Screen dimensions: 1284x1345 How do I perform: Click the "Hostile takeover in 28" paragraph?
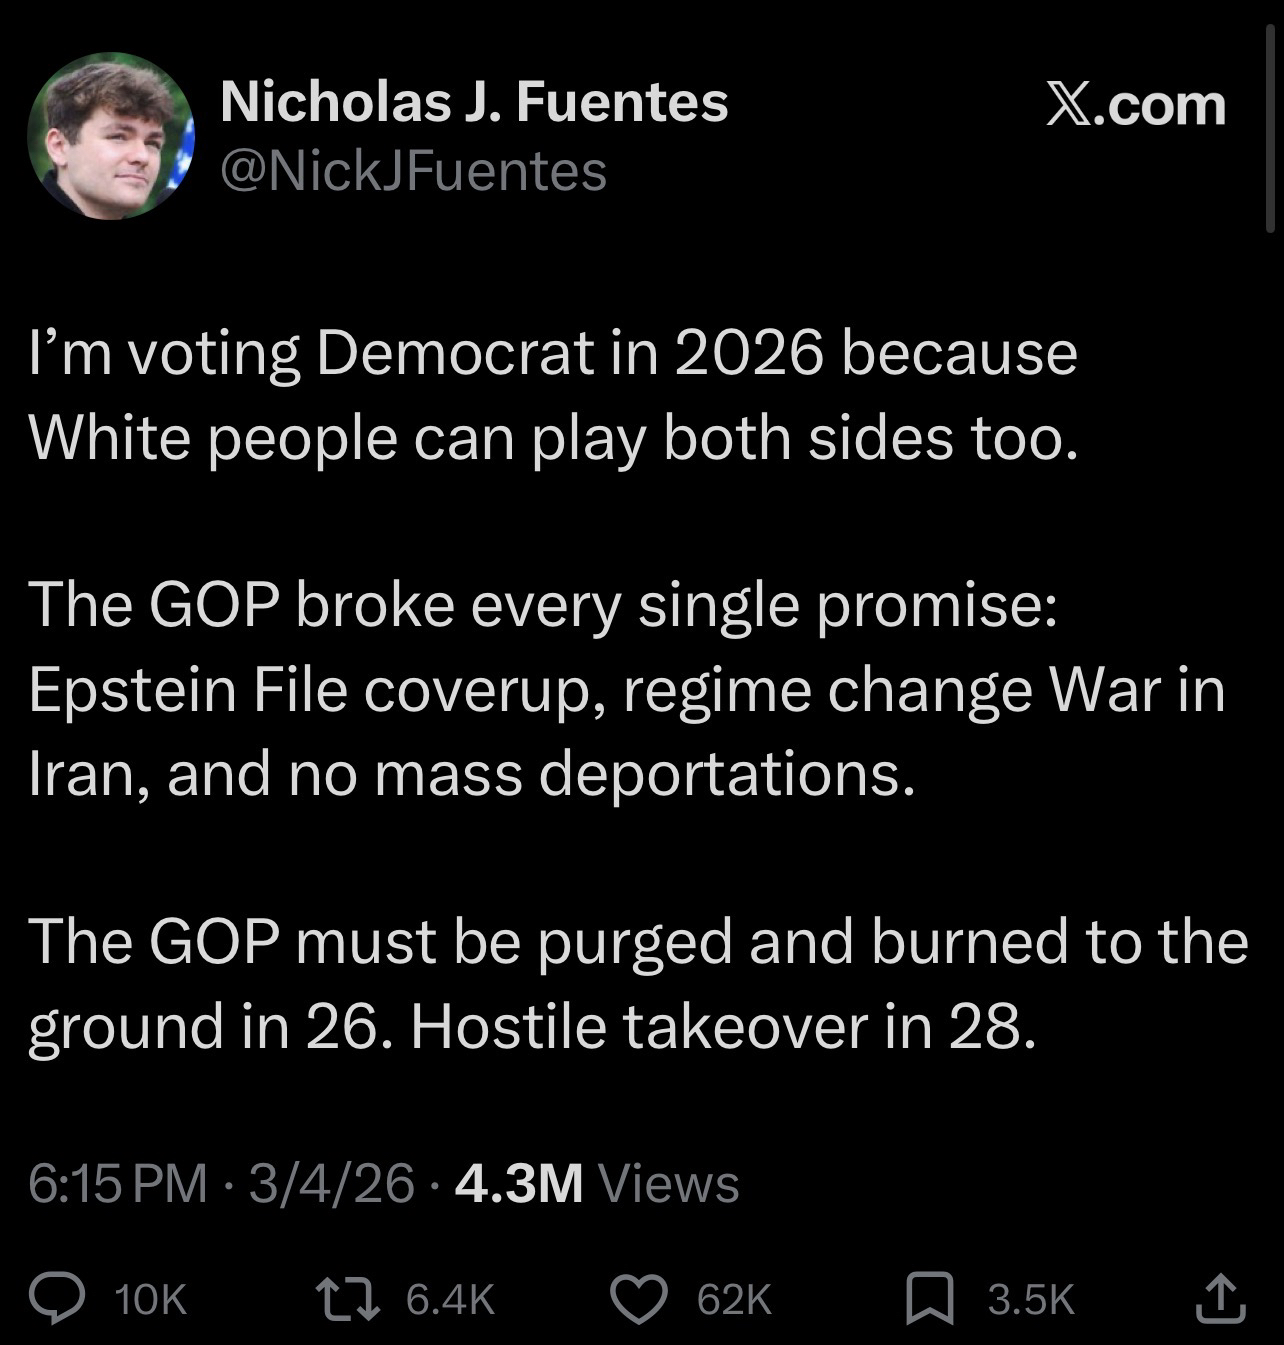pyautogui.click(x=637, y=984)
